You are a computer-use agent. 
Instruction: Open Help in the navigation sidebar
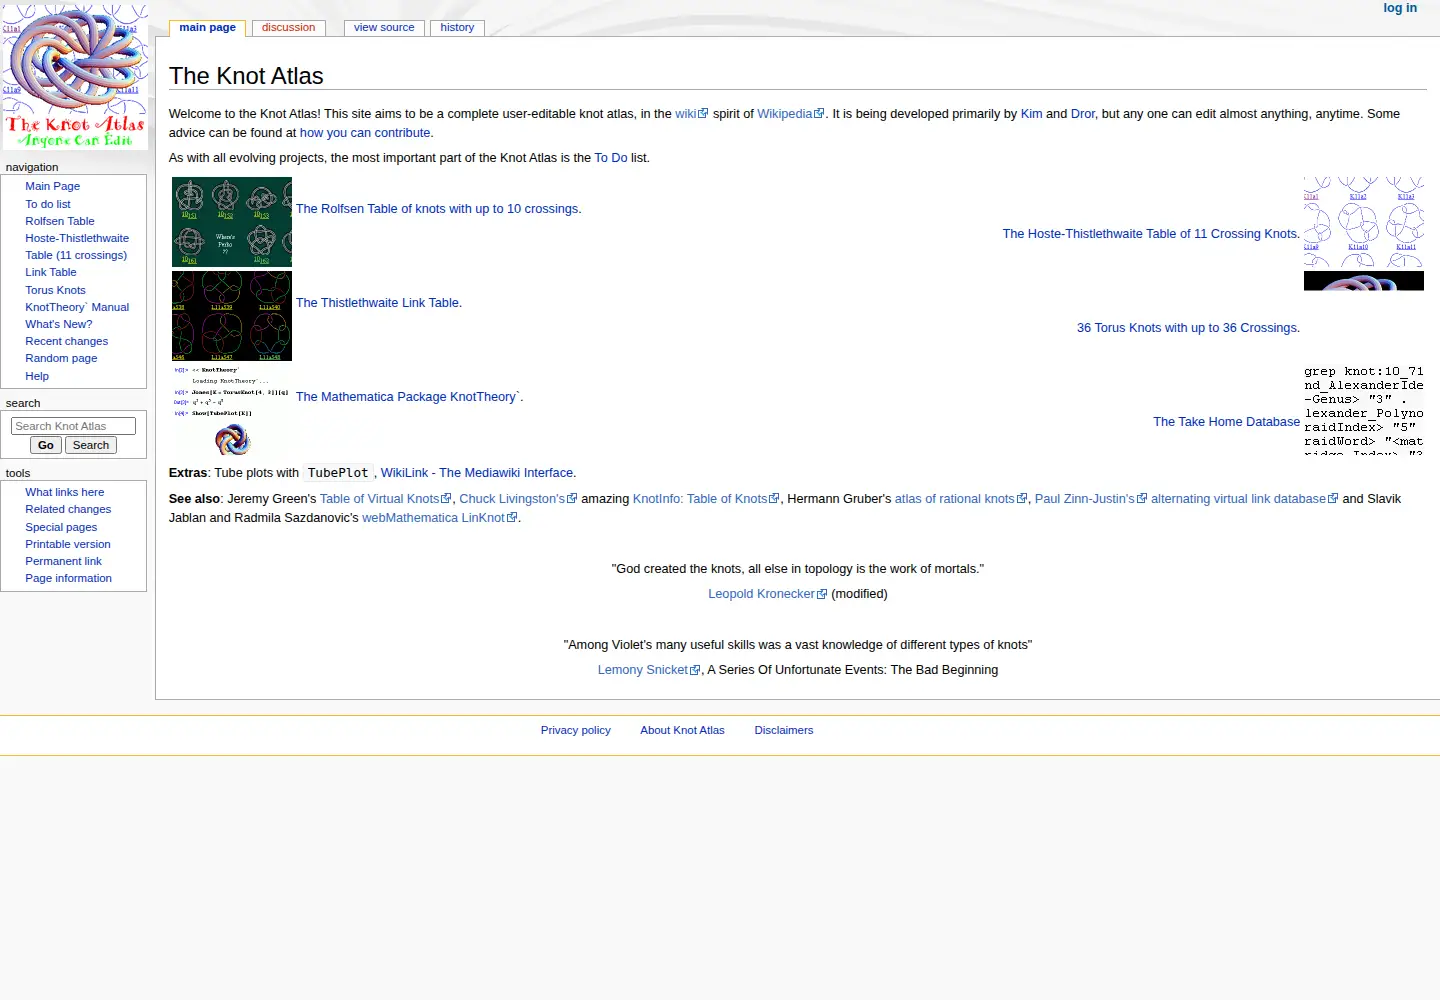pos(37,376)
